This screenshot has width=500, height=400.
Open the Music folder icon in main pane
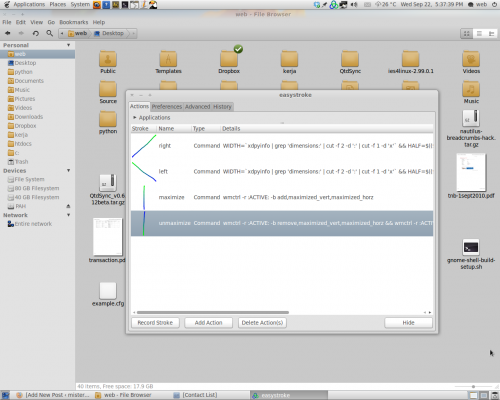pos(471,89)
